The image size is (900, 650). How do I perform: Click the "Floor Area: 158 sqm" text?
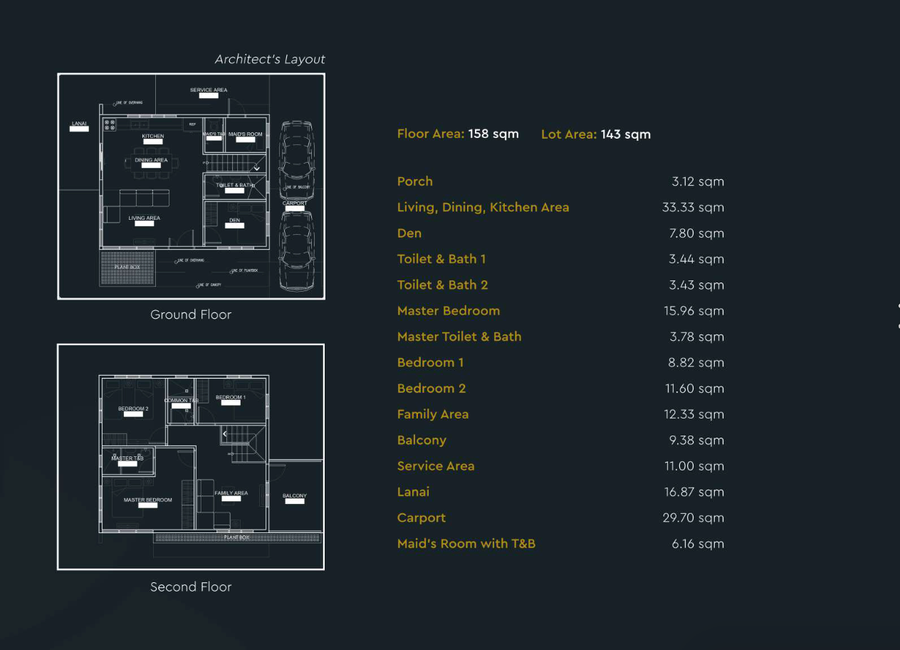[x=458, y=134]
